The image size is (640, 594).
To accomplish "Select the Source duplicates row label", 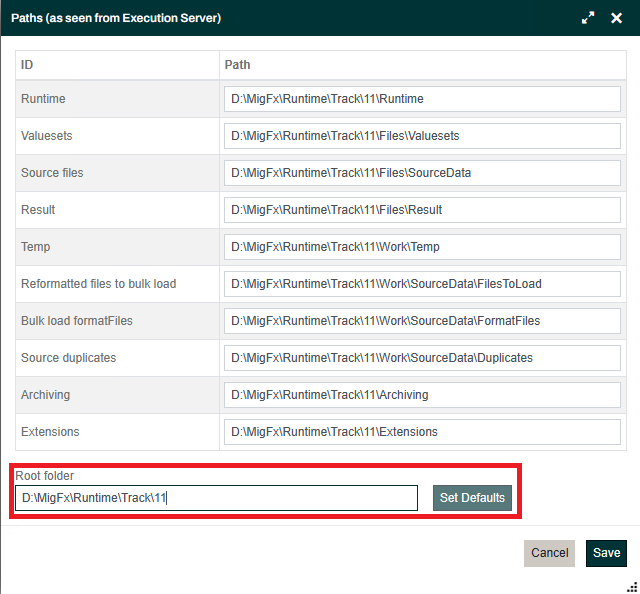I will coord(69,358).
